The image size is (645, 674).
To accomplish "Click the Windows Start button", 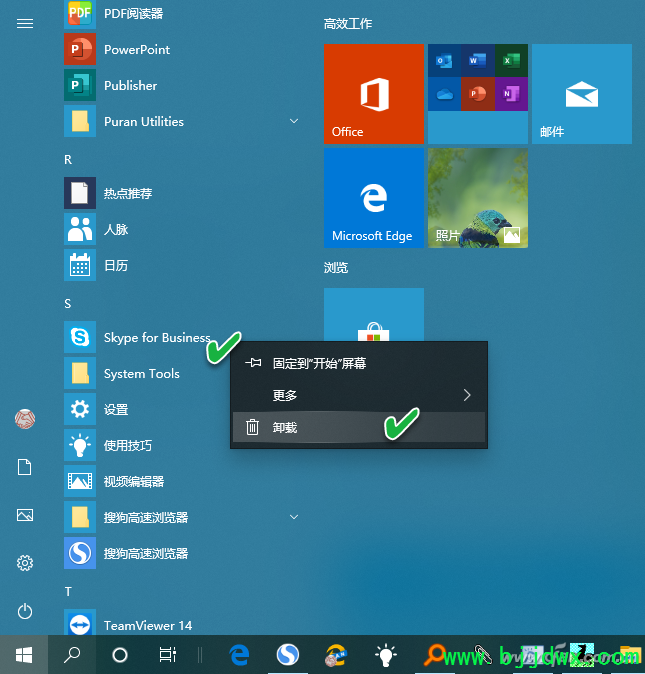I will pyautogui.click(x=24, y=655).
